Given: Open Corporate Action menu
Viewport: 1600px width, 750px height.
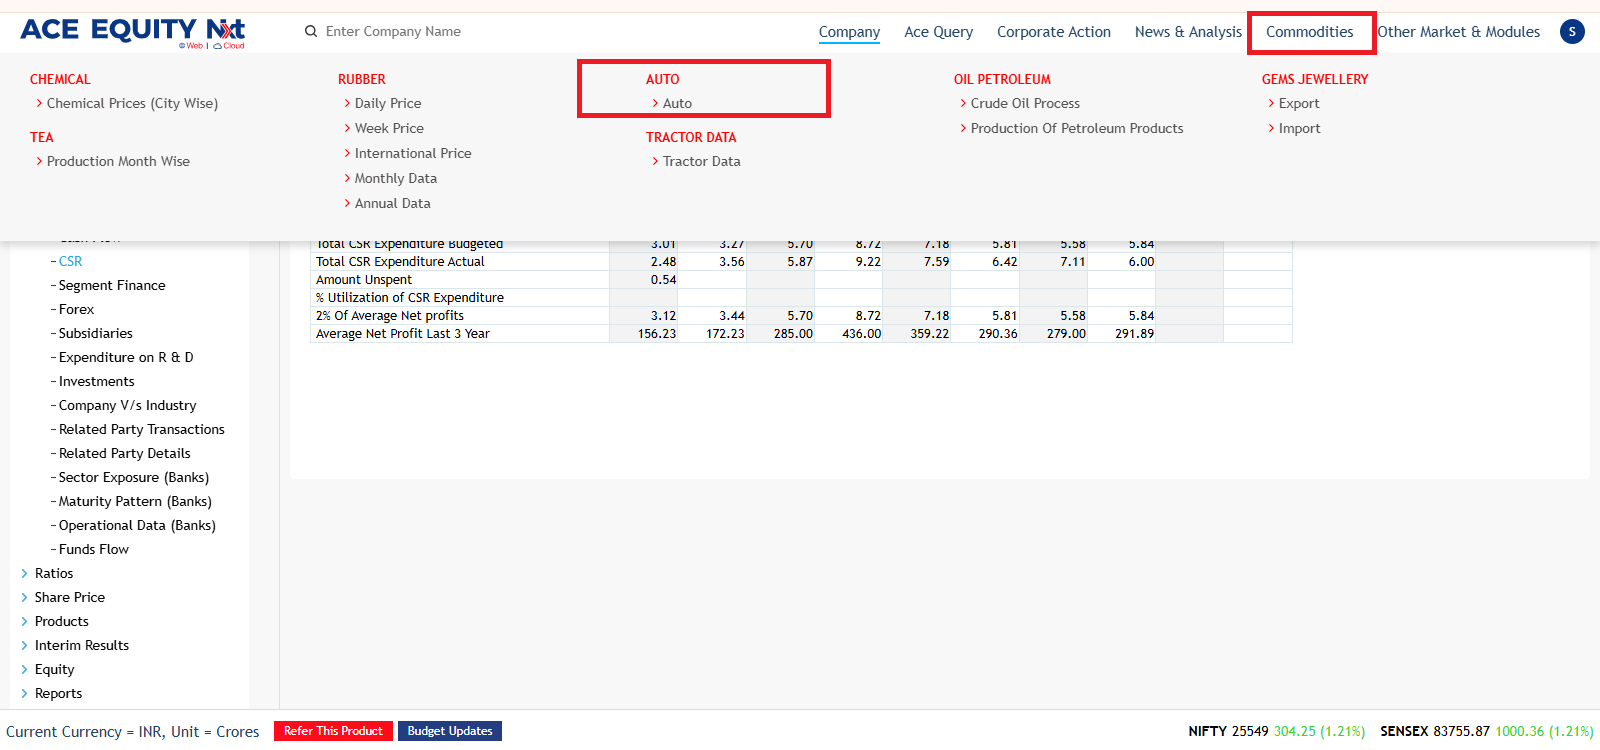Looking at the screenshot, I should (x=1053, y=32).
